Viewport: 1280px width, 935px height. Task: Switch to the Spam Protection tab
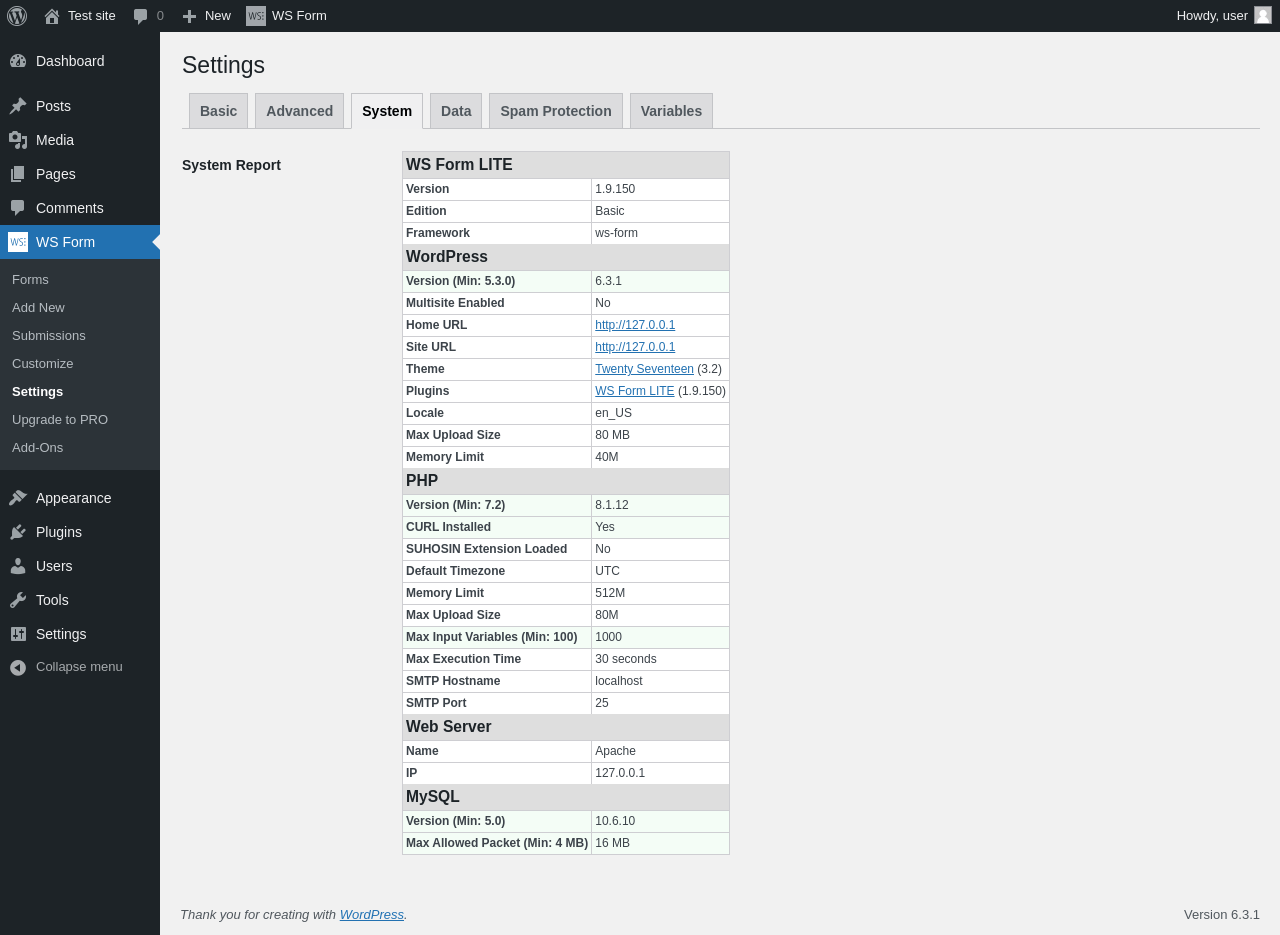click(555, 111)
